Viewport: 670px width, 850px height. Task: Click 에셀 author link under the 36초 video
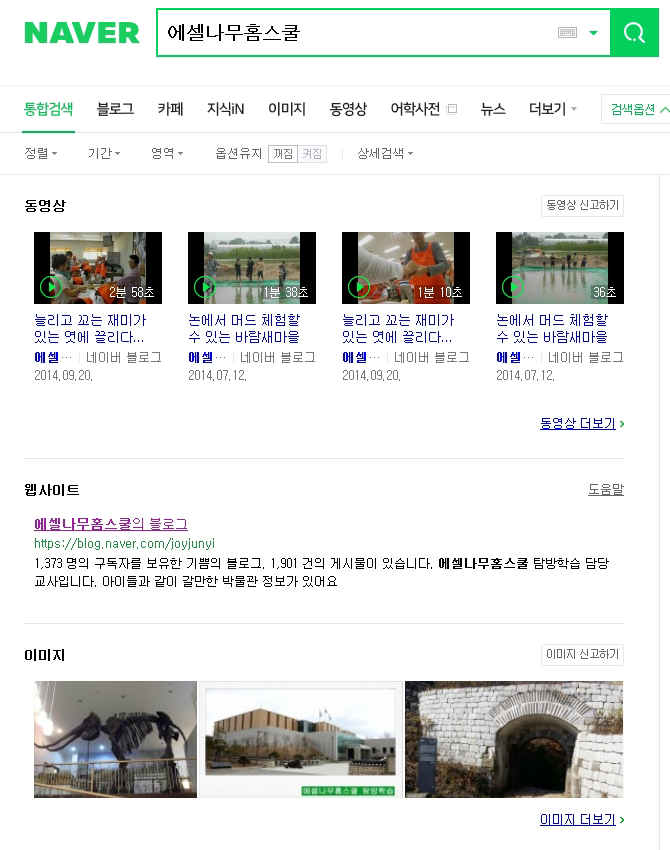pyautogui.click(x=514, y=357)
